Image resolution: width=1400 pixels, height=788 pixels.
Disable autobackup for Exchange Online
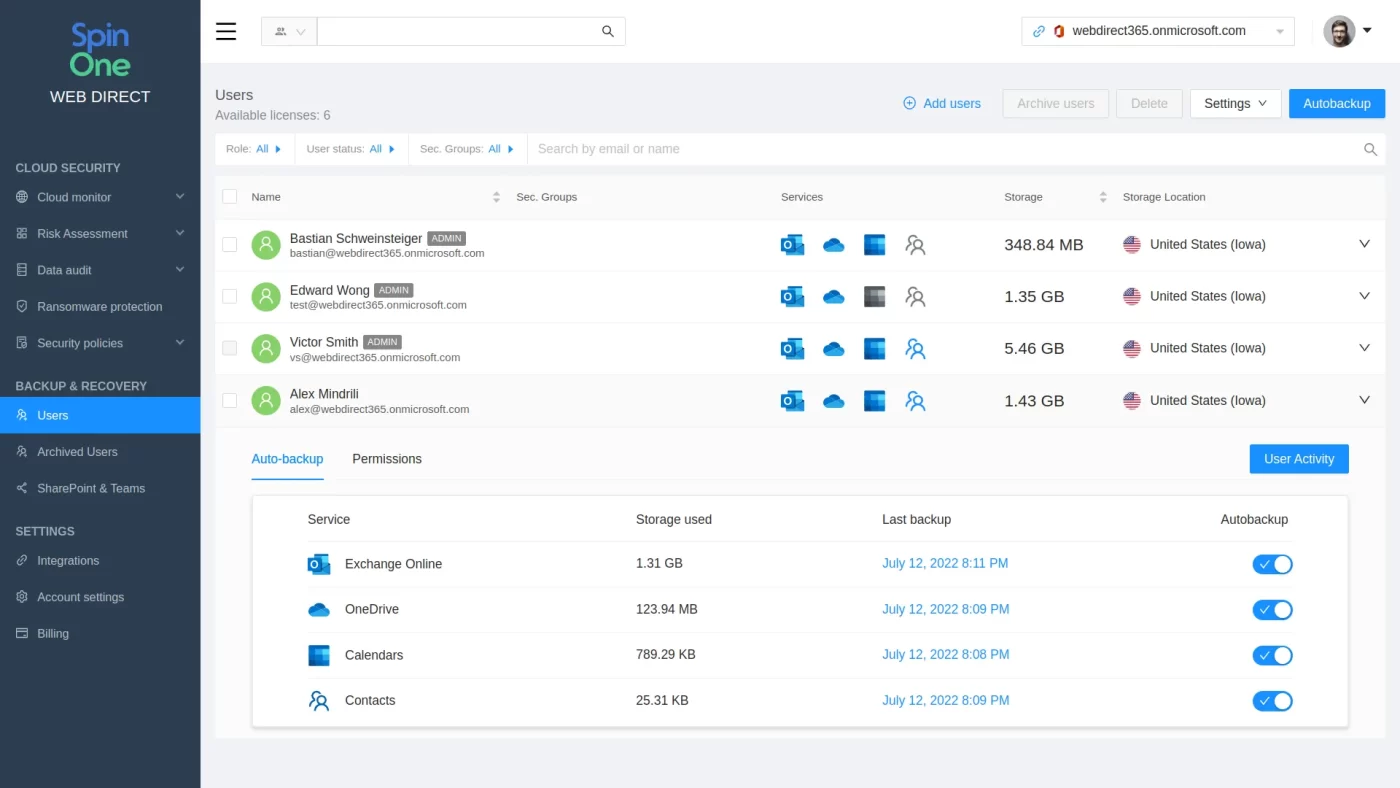[1272, 563]
